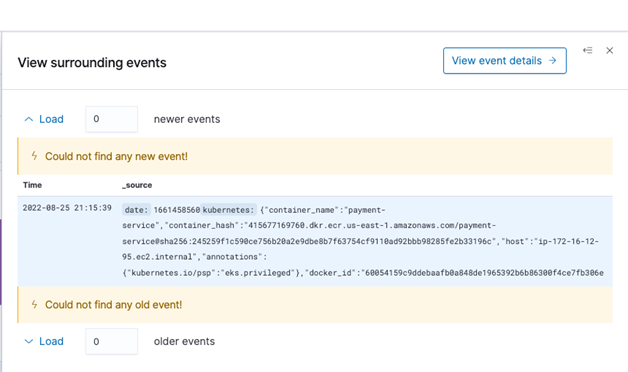
Task: Click the collapse panel icon near close
Action: point(588,50)
